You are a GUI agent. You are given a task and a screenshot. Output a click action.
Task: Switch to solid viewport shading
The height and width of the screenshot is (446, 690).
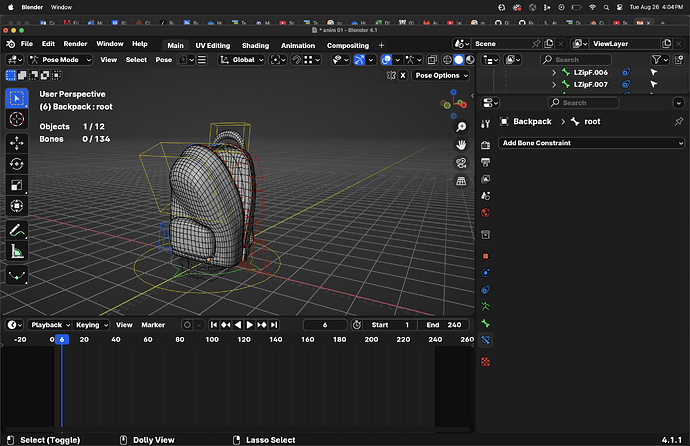[x=459, y=60]
